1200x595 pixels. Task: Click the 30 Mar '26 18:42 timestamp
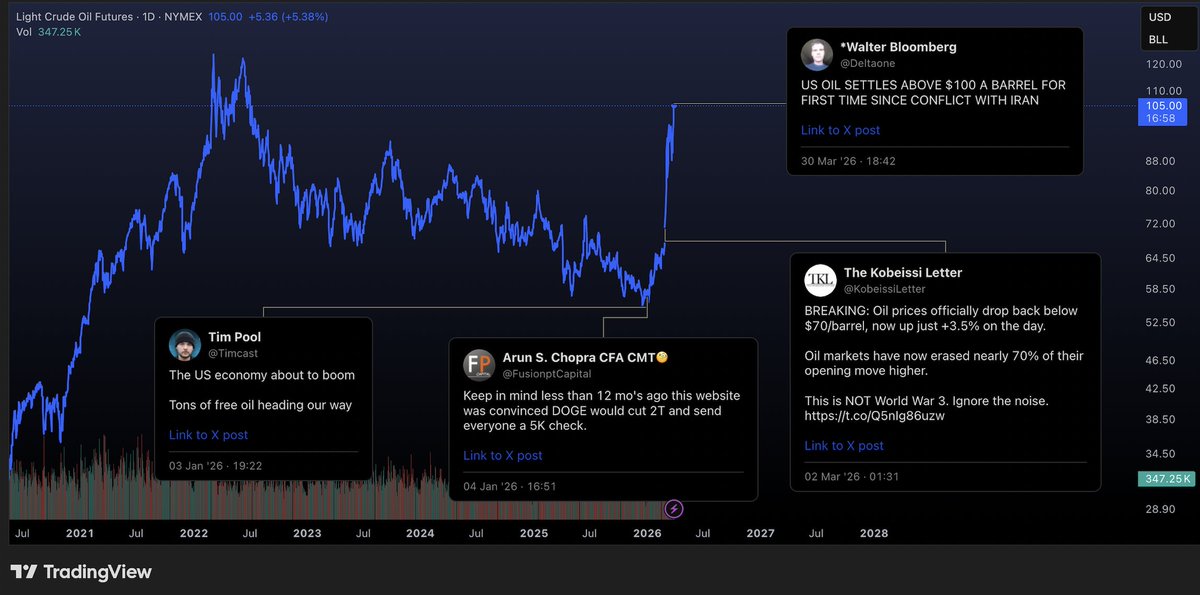(x=847, y=161)
